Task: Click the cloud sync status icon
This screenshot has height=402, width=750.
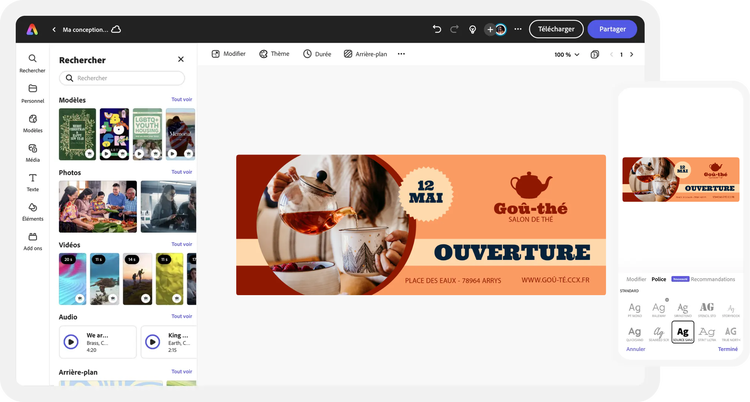Action: (x=116, y=29)
